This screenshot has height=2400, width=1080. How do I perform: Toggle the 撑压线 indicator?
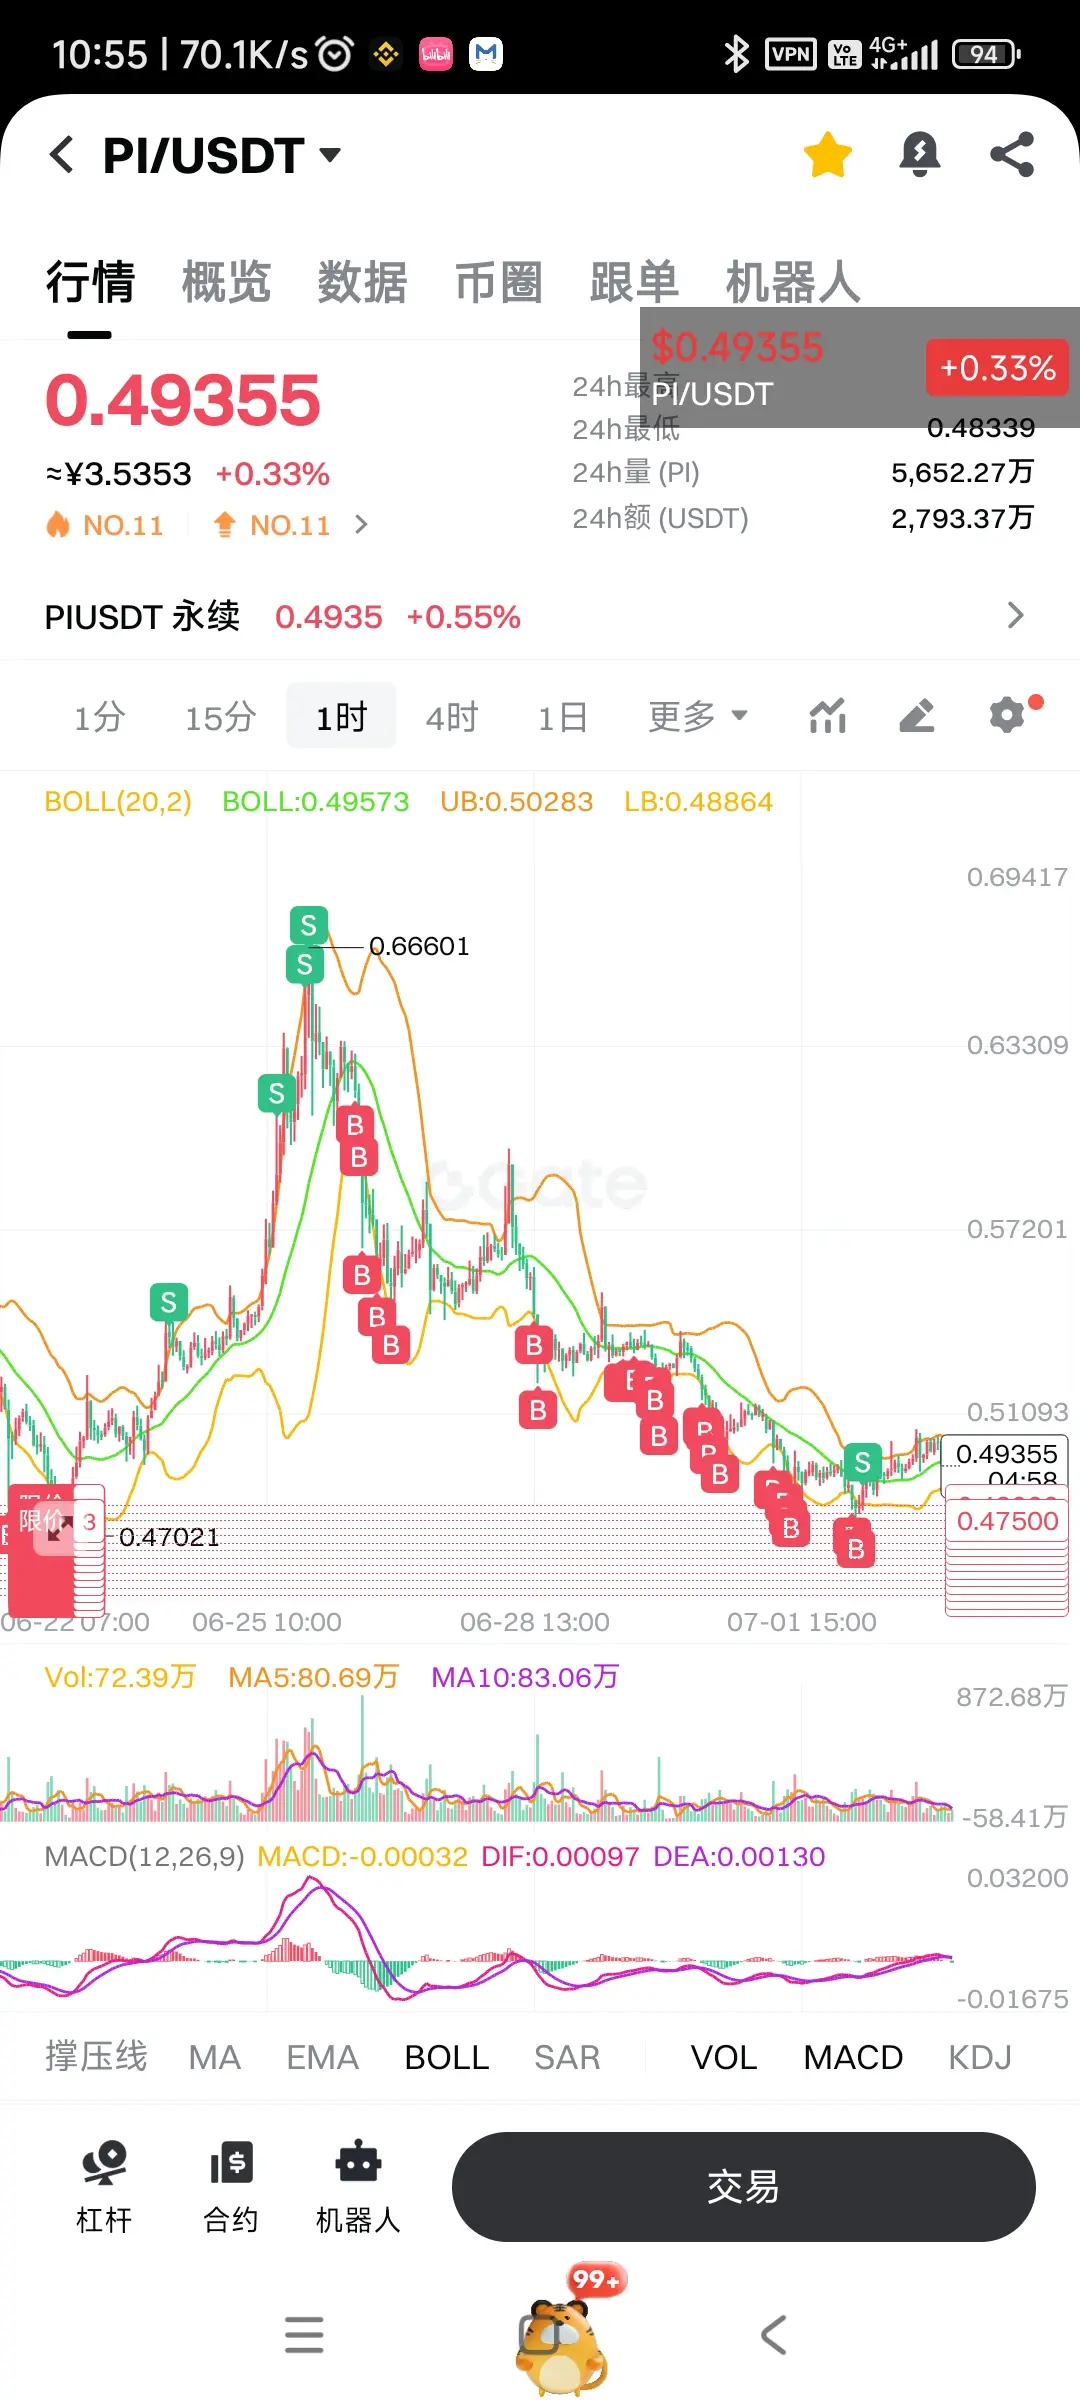coord(96,2057)
